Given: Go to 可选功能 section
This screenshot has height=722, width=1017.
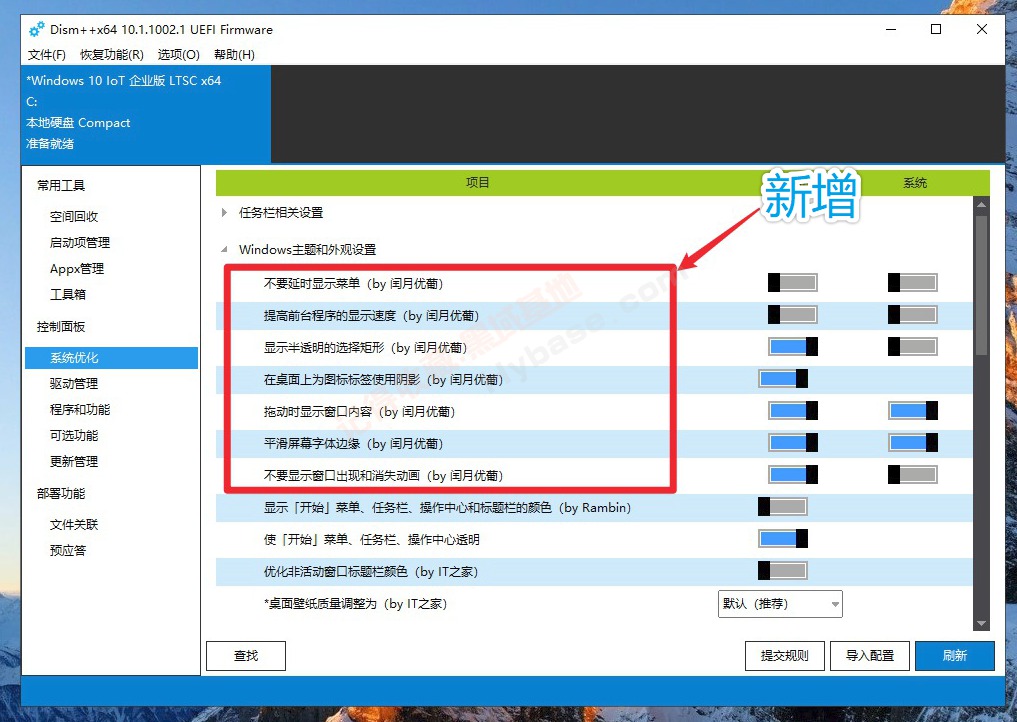Looking at the screenshot, I should point(74,435).
